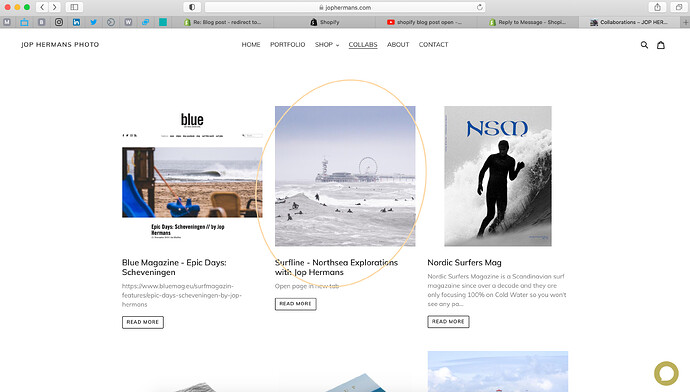Open the Safari share button
Screen dimensions: 690x392
coord(657,7)
